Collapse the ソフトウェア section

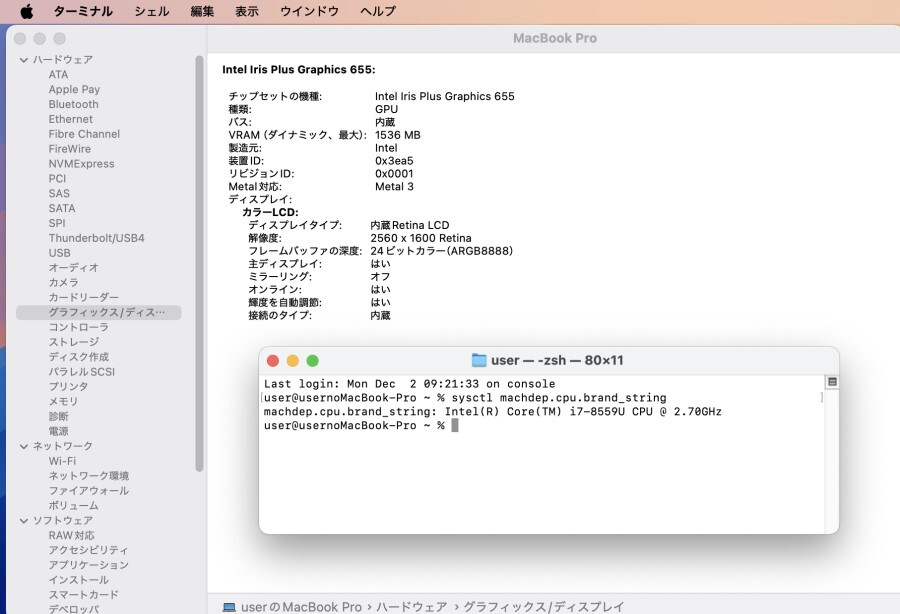pos(24,520)
